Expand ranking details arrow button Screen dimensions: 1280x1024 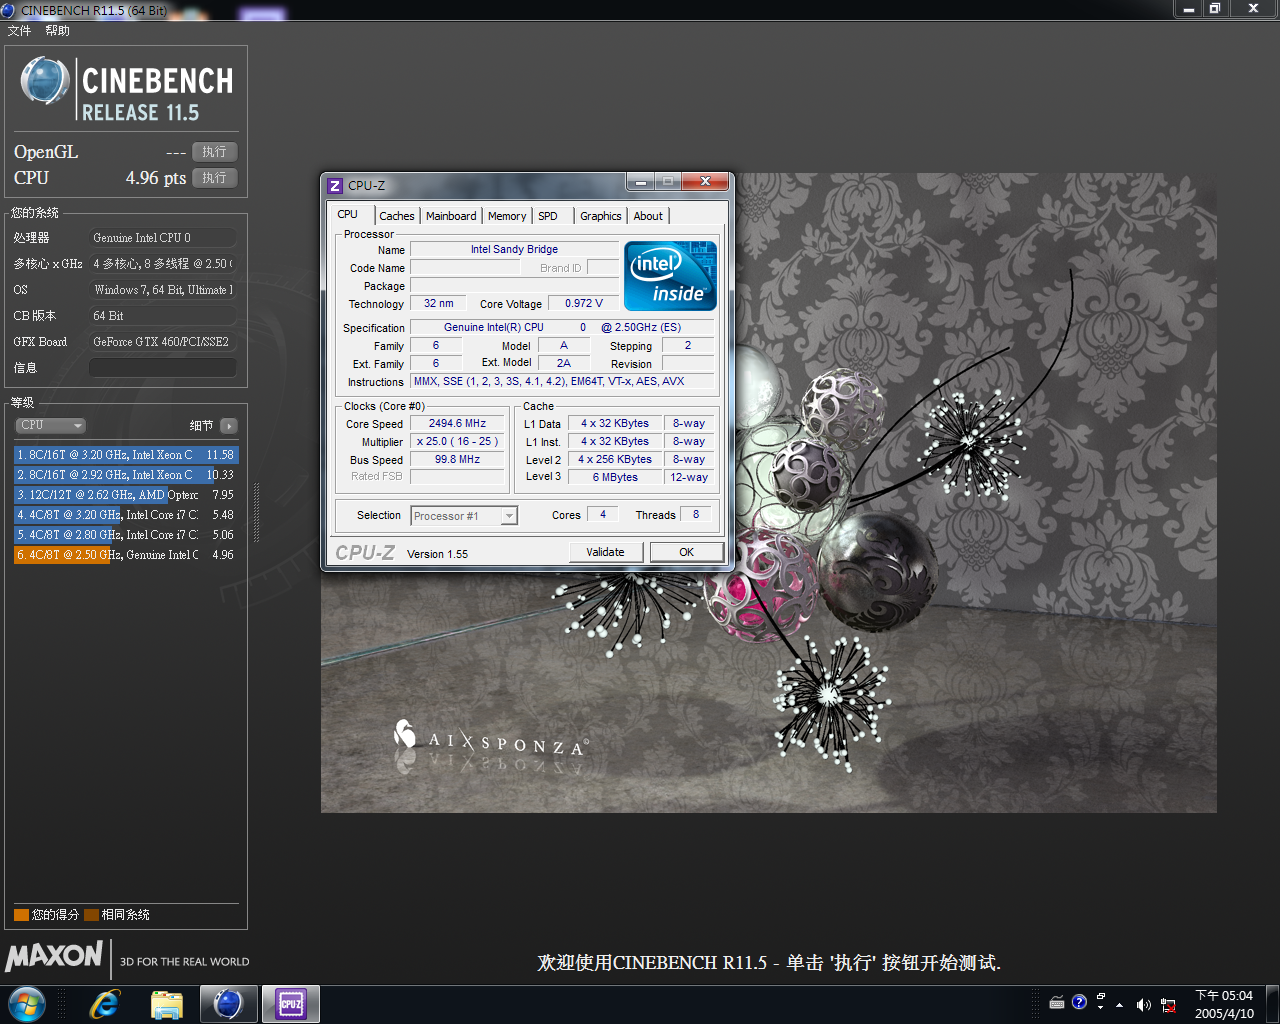229,426
